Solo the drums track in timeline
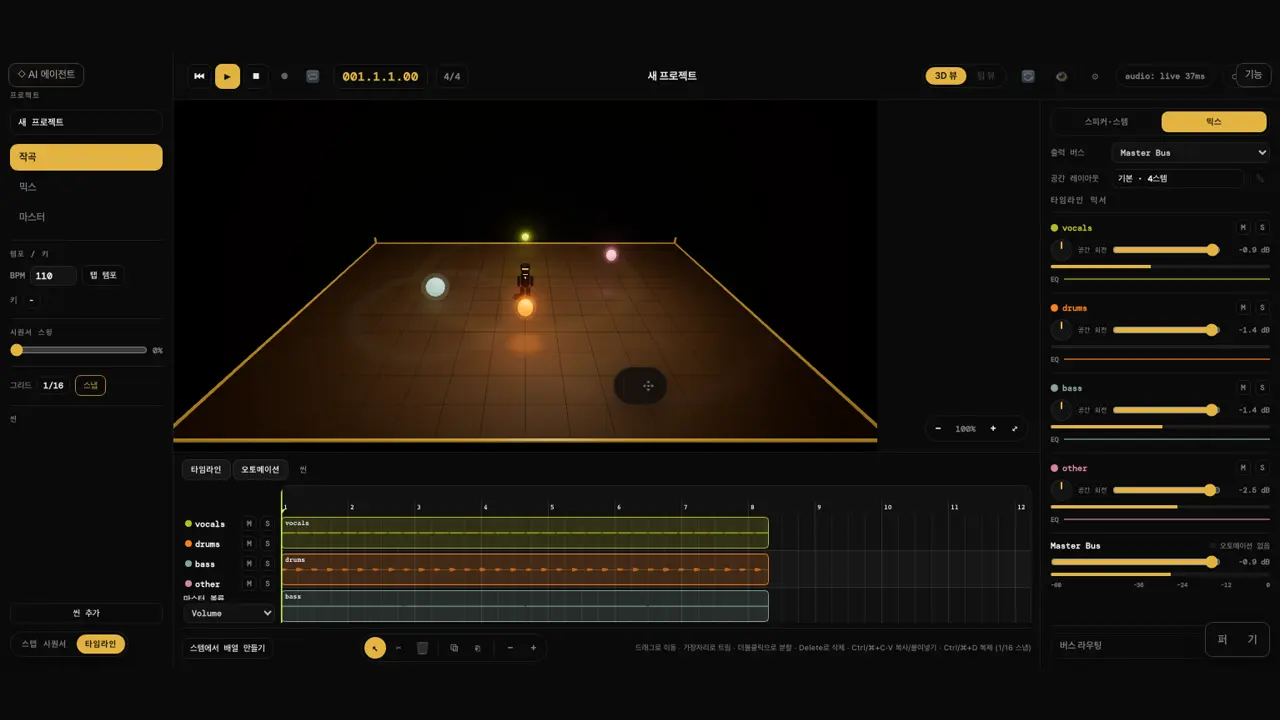 click(x=267, y=544)
